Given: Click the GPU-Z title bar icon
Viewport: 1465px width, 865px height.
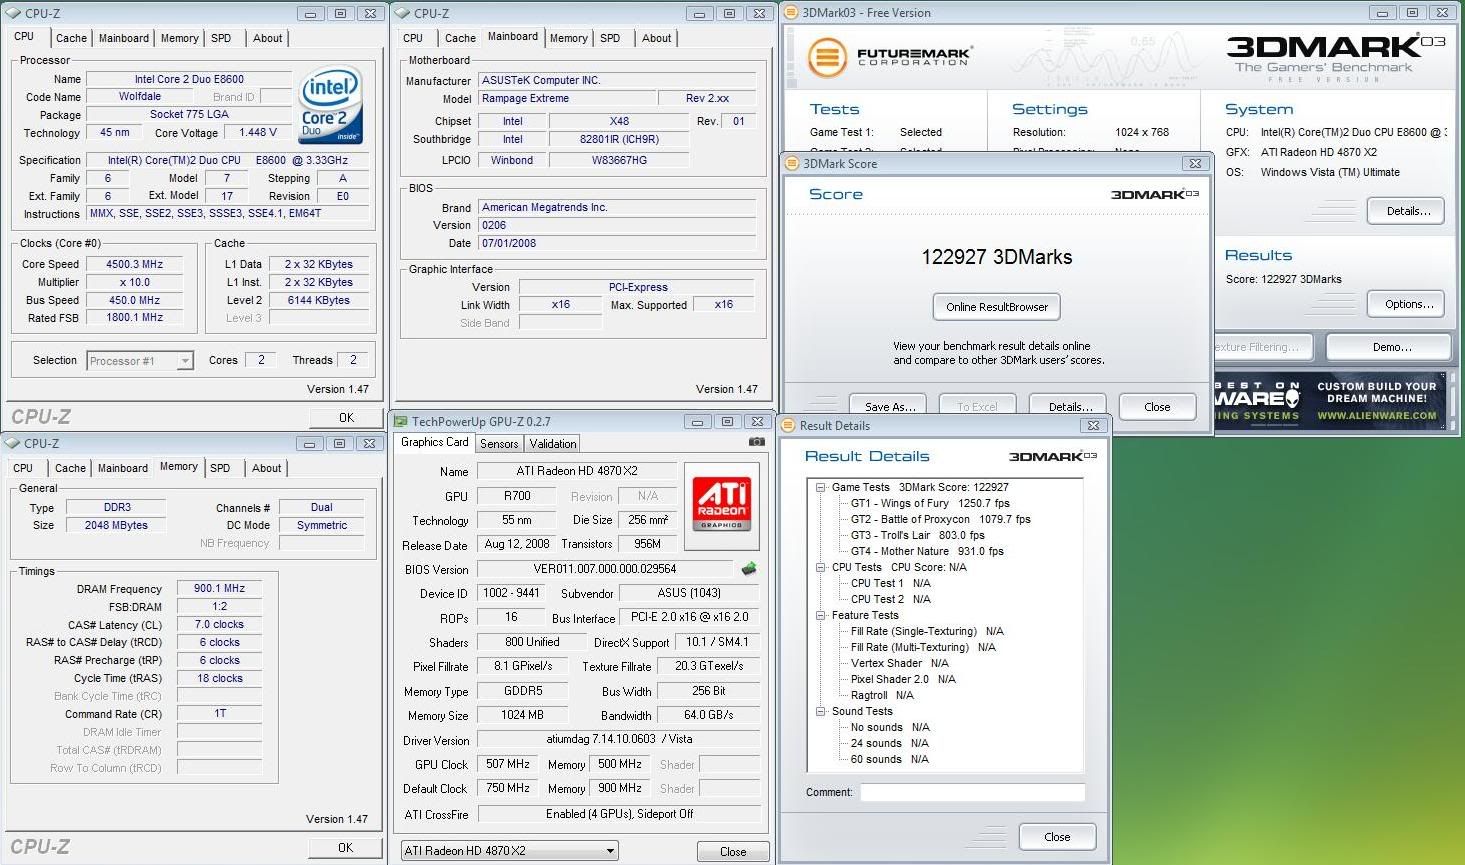Looking at the screenshot, I should click(401, 422).
